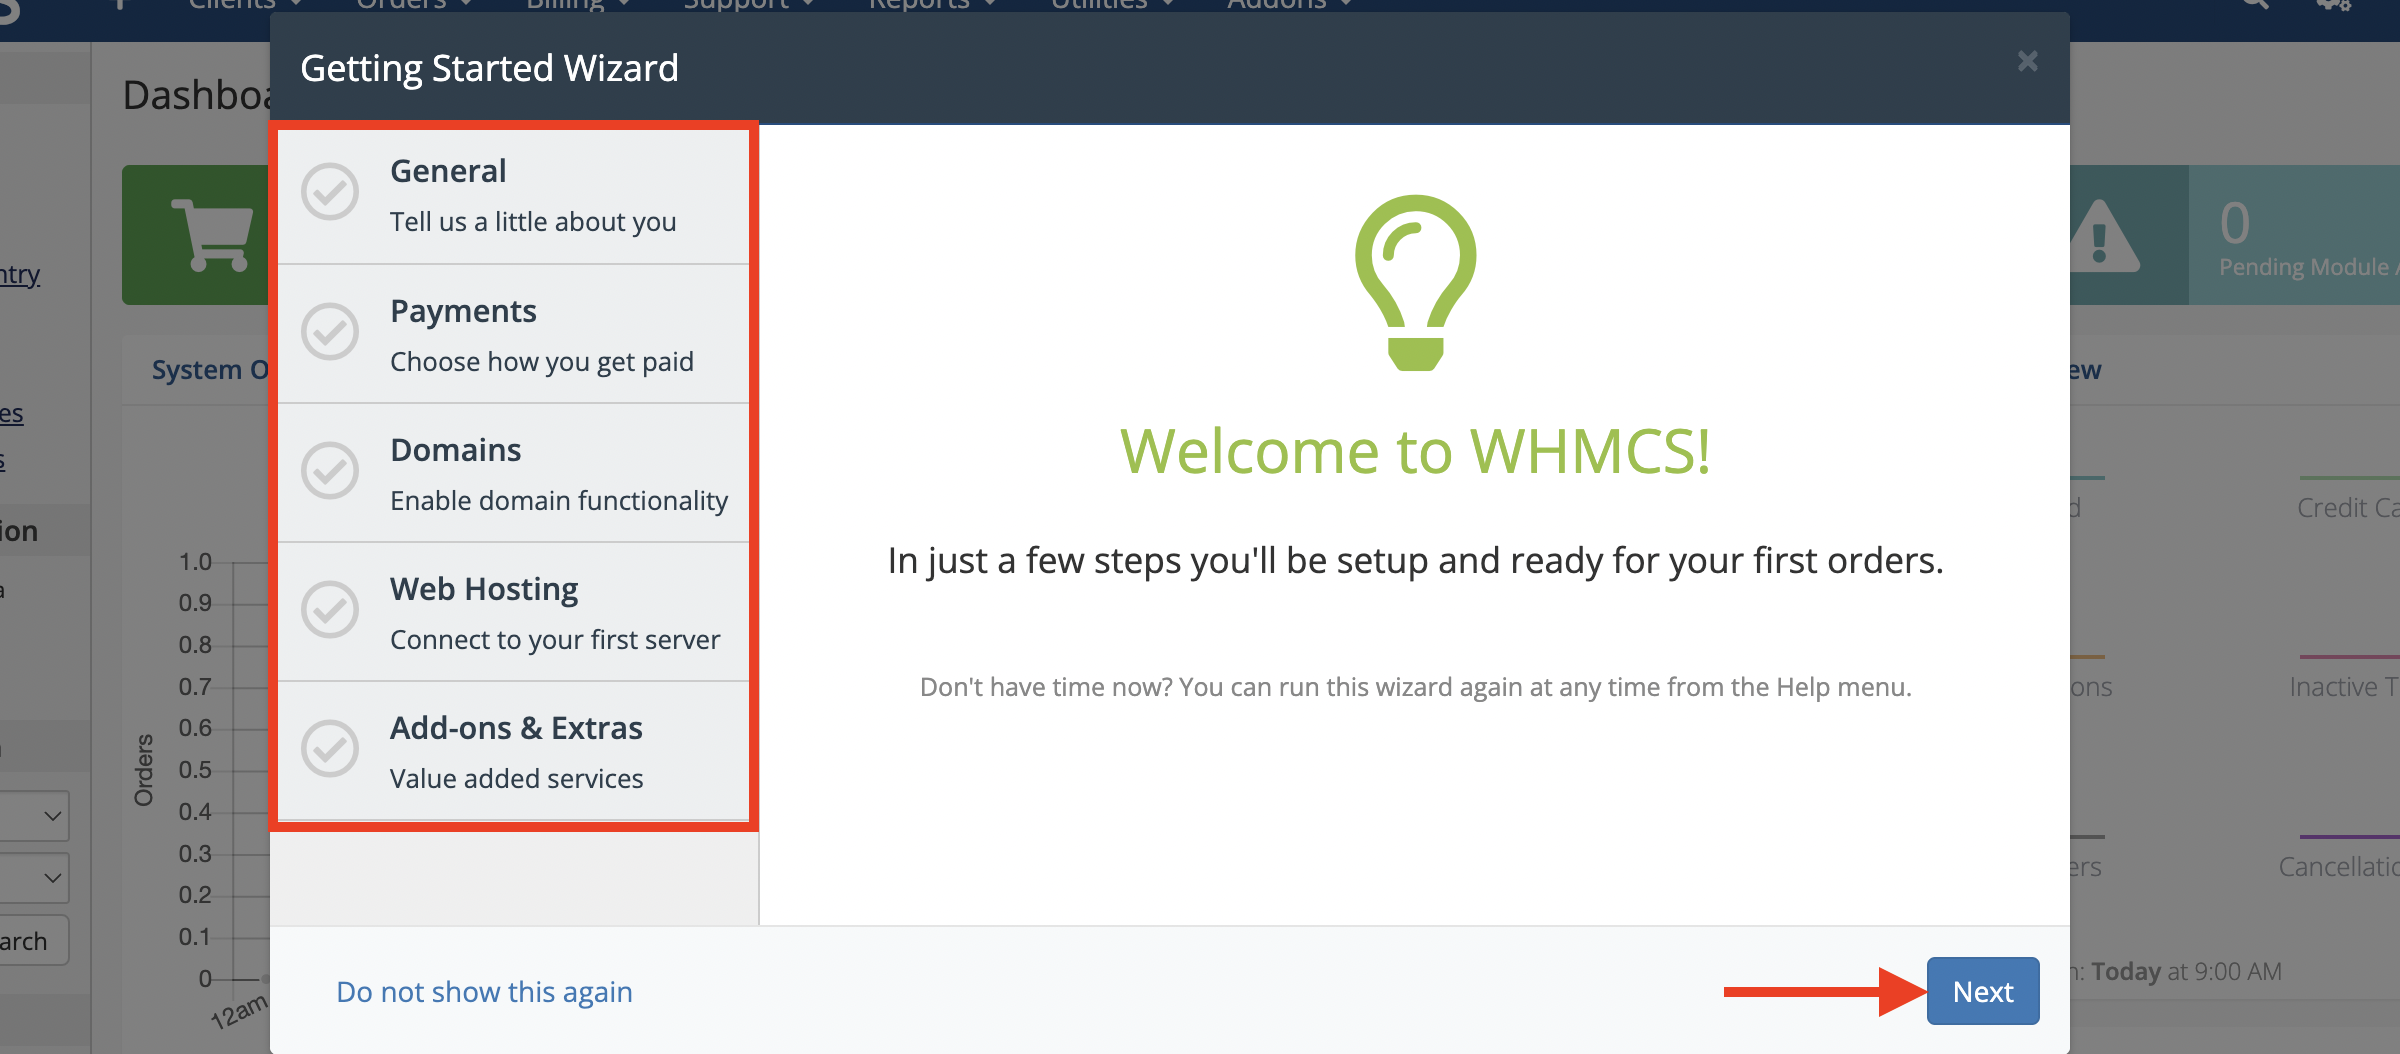
Task: Click the "Today at 9:00 AM" text
Action: 2186,971
